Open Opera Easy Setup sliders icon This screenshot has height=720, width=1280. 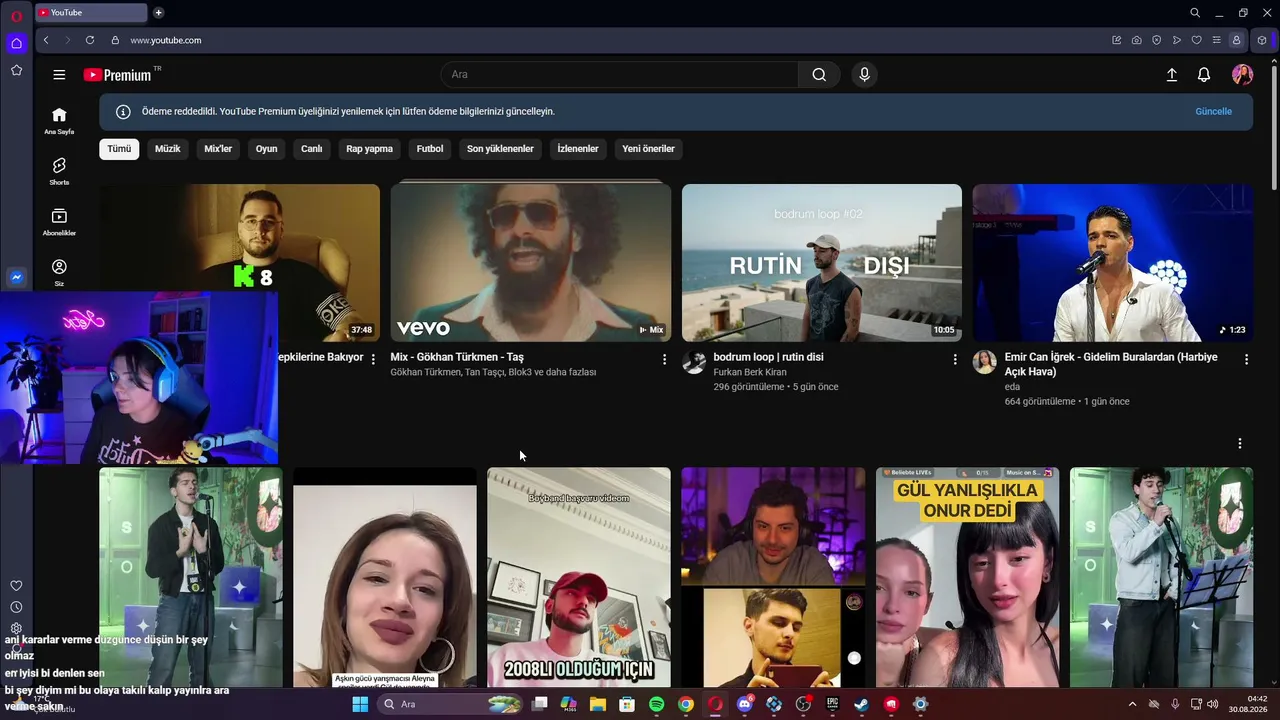pyautogui.click(x=1217, y=40)
